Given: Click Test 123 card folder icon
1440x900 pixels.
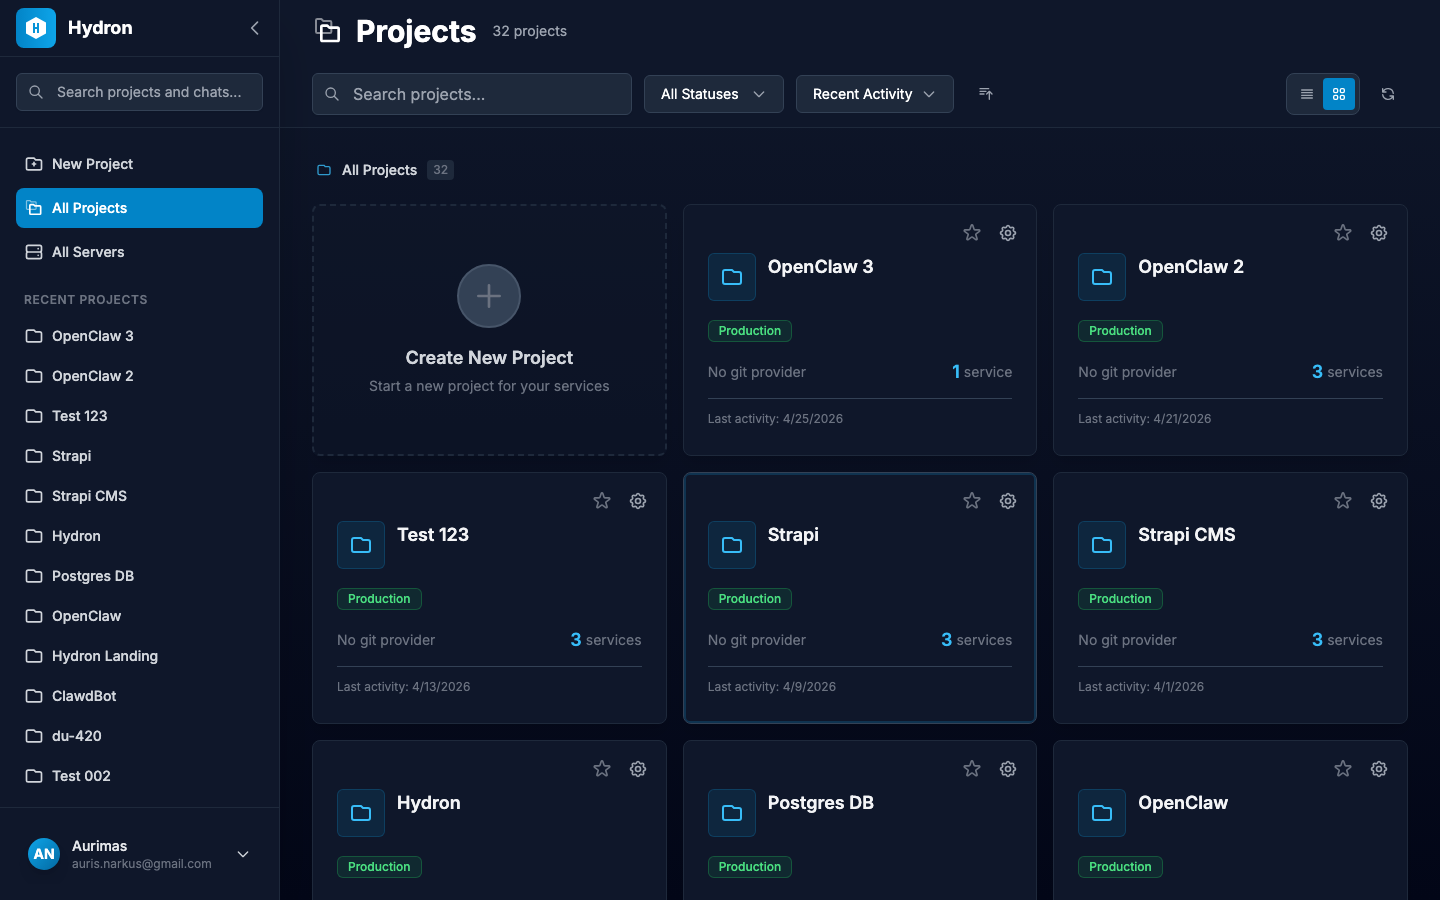Looking at the screenshot, I should point(361,545).
